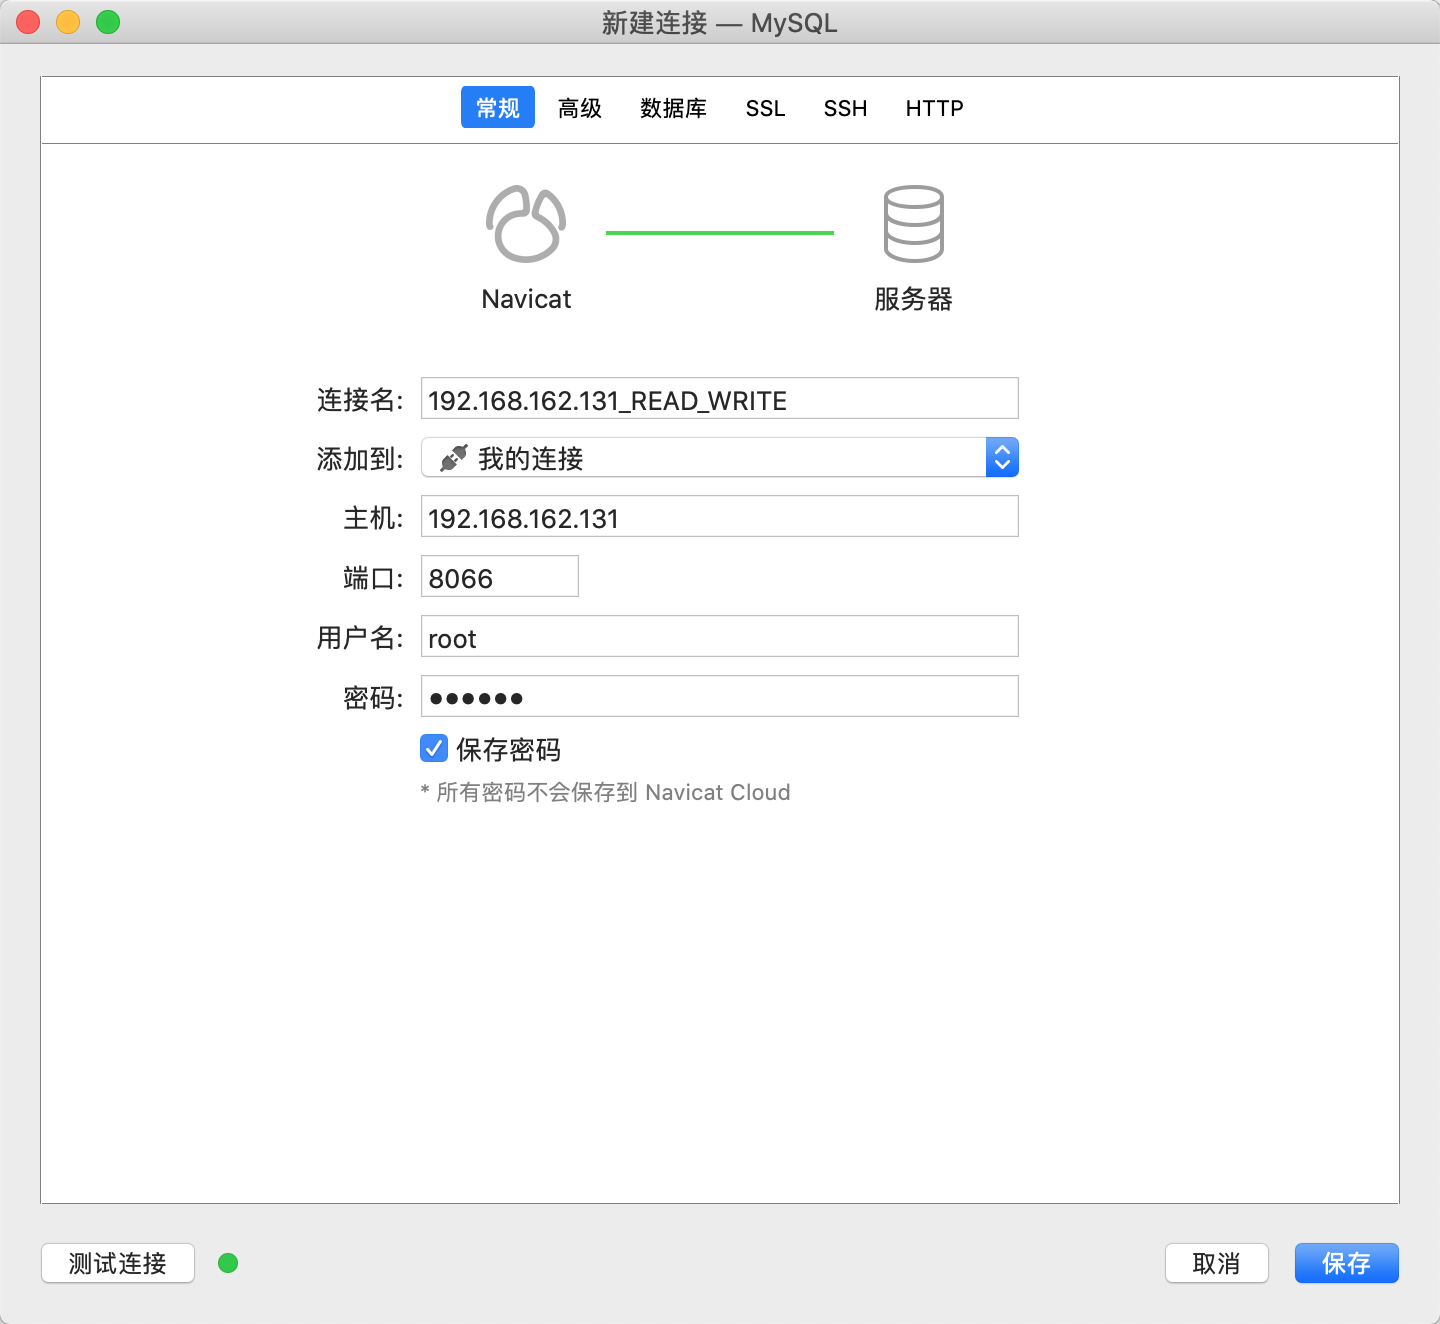The height and width of the screenshot is (1324, 1440).
Task: Click the Navicat label under the logo
Action: [x=526, y=299]
